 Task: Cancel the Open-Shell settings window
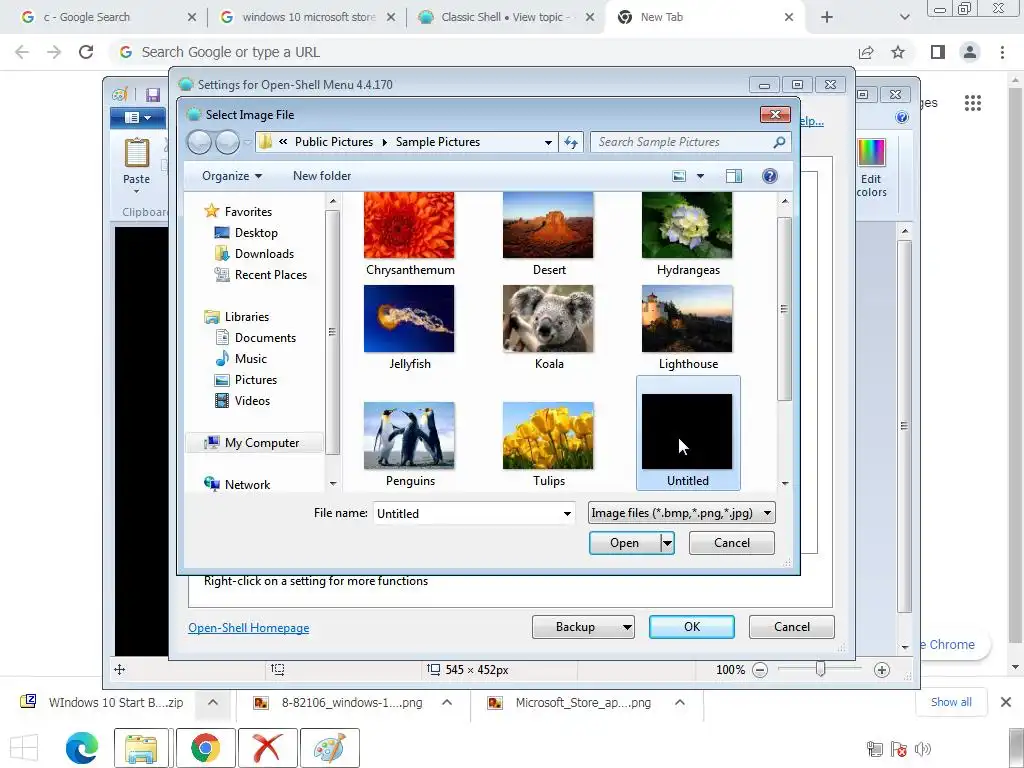(x=792, y=627)
